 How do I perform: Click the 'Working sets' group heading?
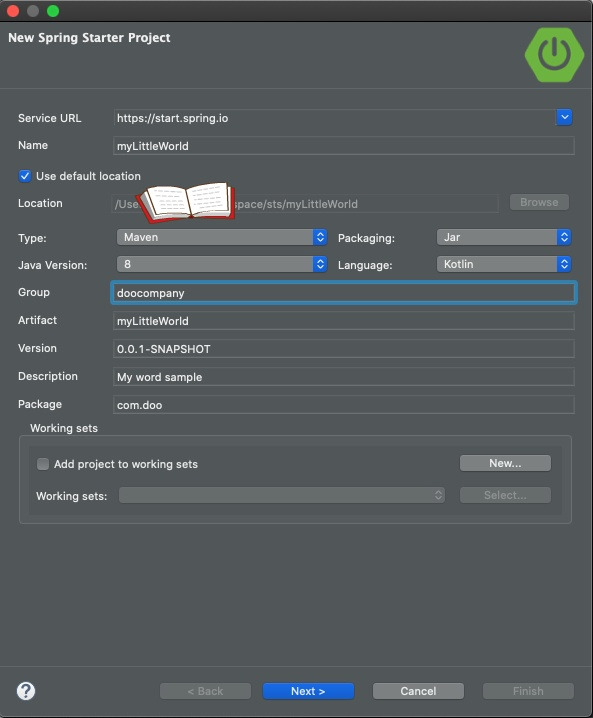(64, 428)
